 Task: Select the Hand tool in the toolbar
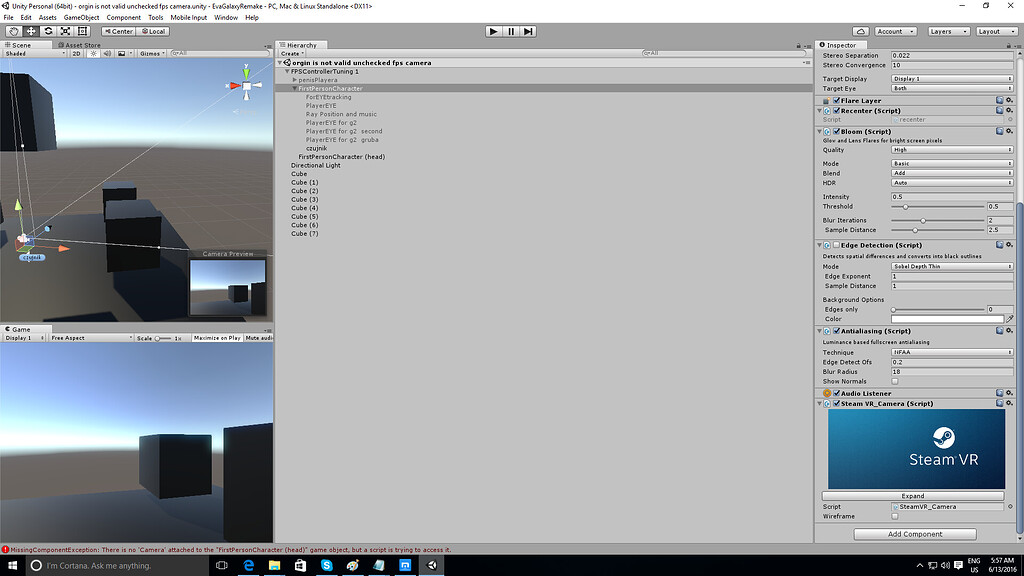click(12, 31)
